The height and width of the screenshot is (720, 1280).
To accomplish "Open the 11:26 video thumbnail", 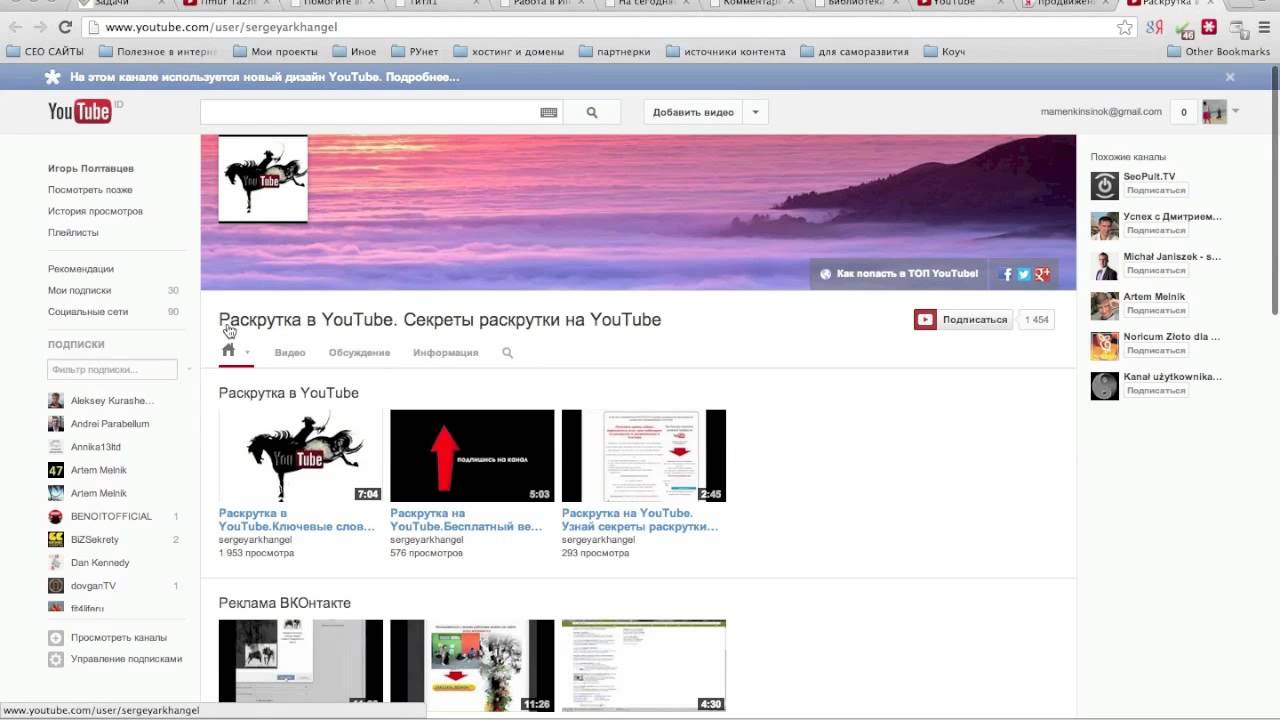I will (x=472, y=666).
